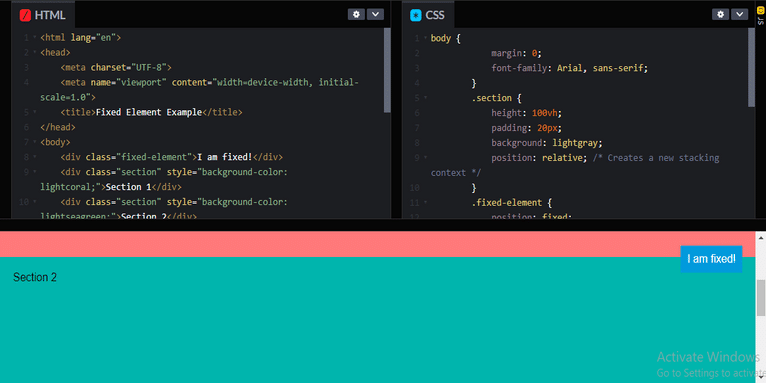The width and height of the screenshot is (766, 383).
Task: Click the 'I am fixed!' box
Action: coord(711,259)
